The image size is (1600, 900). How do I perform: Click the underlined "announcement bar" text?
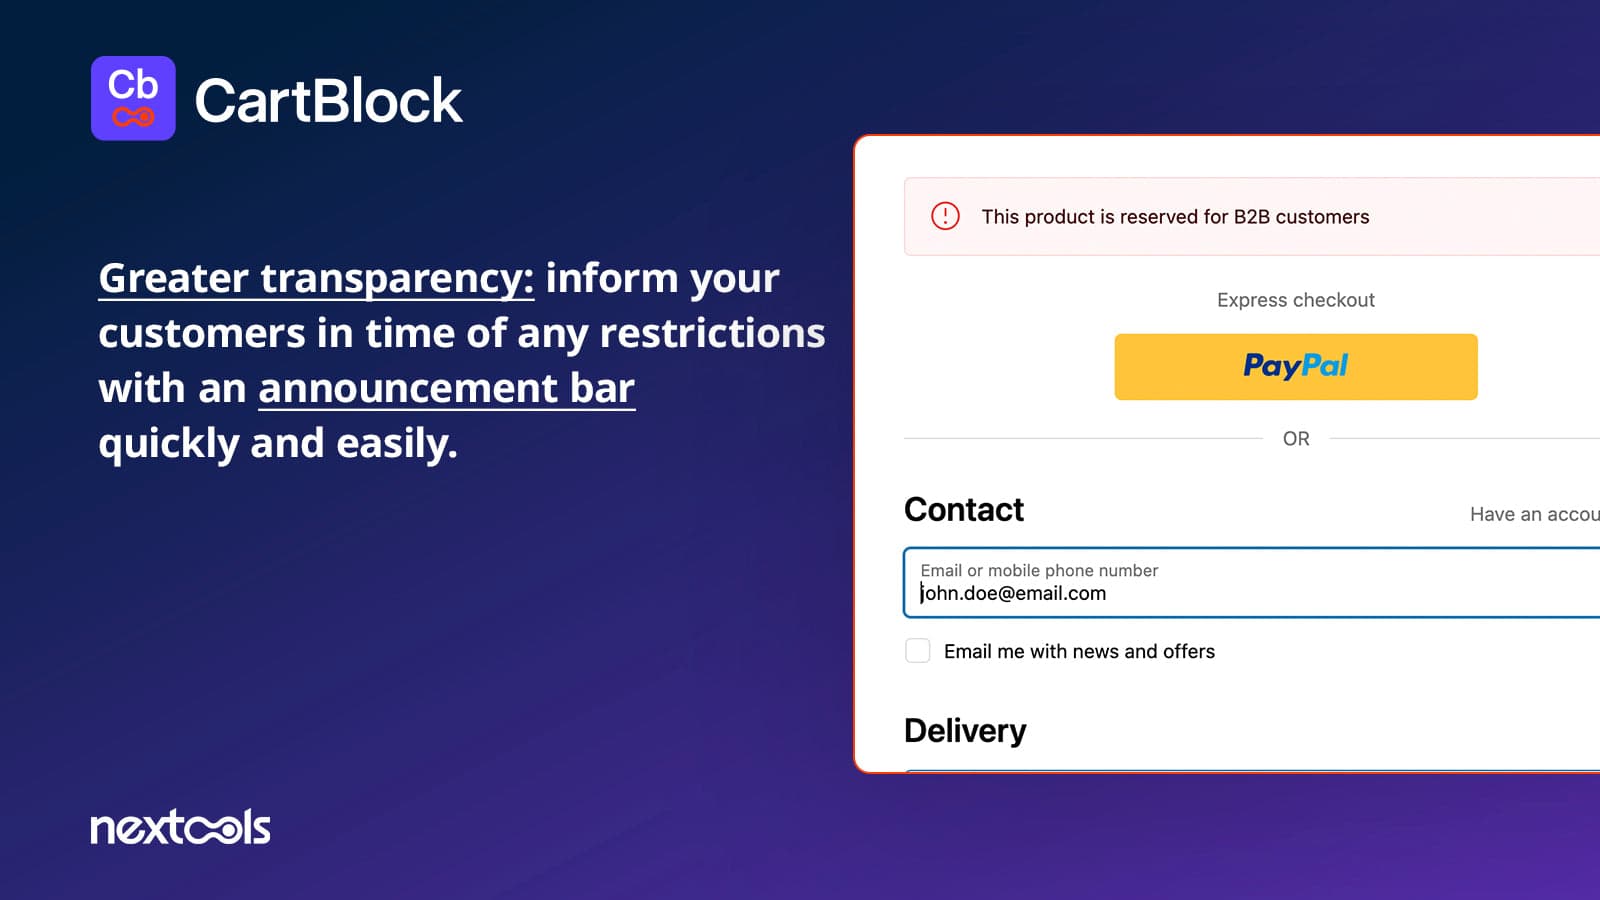click(447, 388)
